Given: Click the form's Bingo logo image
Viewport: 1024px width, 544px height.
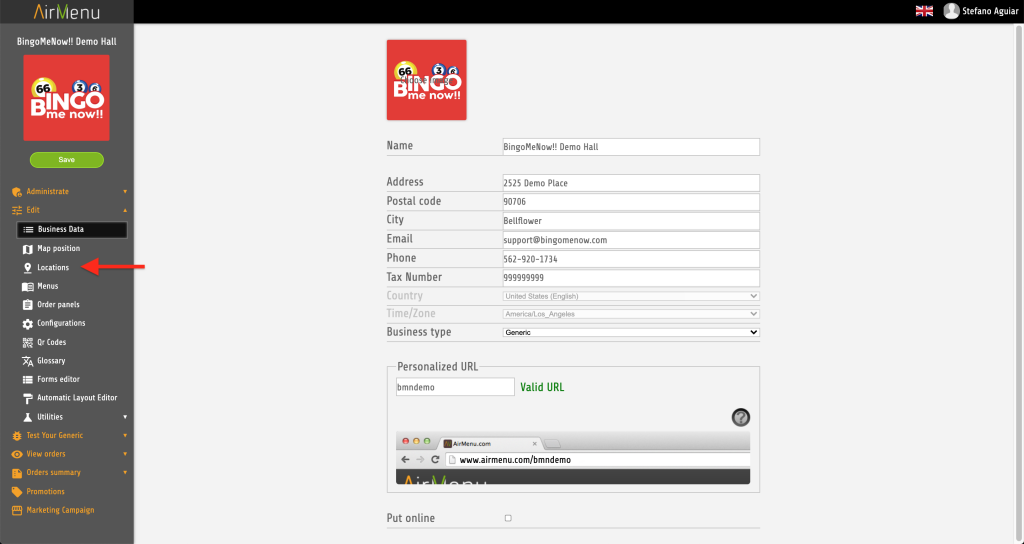Looking at the screenshot, I should coord(426,80).
